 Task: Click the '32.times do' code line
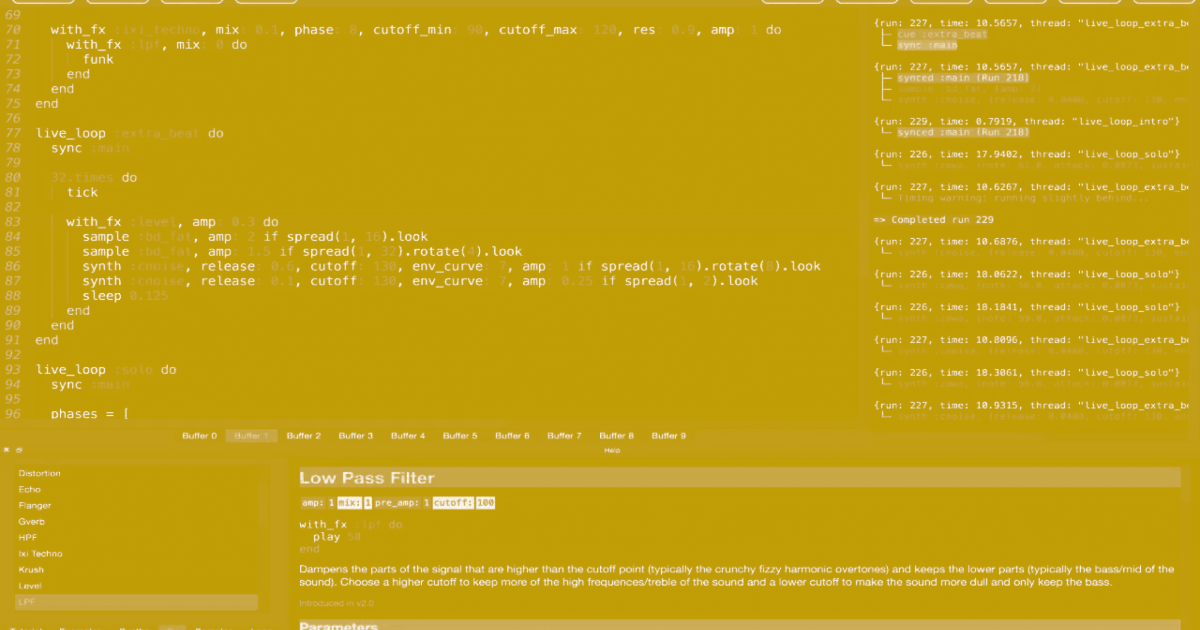coord(94,178)
